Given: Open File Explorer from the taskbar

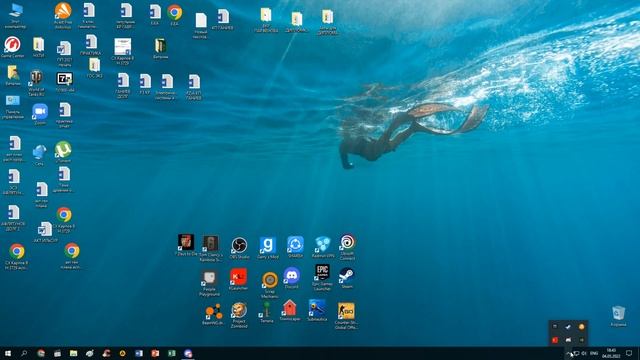Looking at the screenshot, I should [73, 353].
